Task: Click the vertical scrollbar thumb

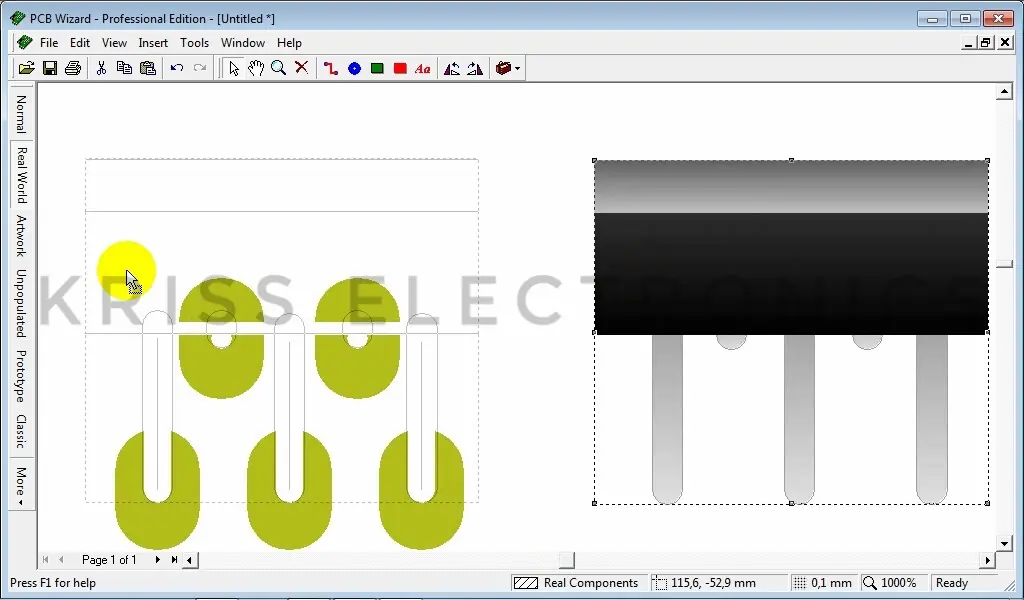Action: [x=1004, y=264]
